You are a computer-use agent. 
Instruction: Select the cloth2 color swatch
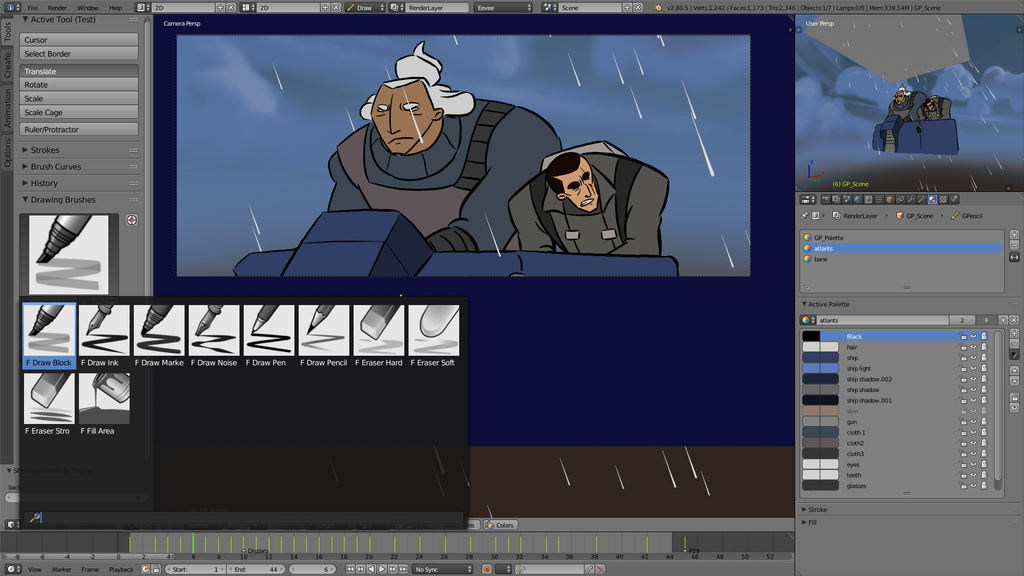(x=820, y=443)
